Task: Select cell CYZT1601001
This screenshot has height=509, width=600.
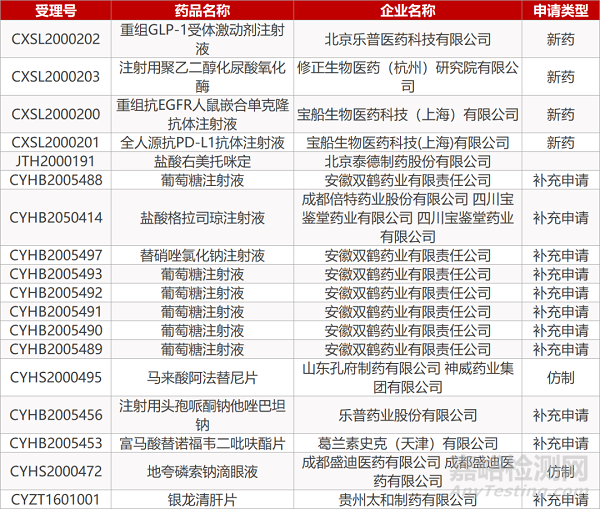Action: 56,499
